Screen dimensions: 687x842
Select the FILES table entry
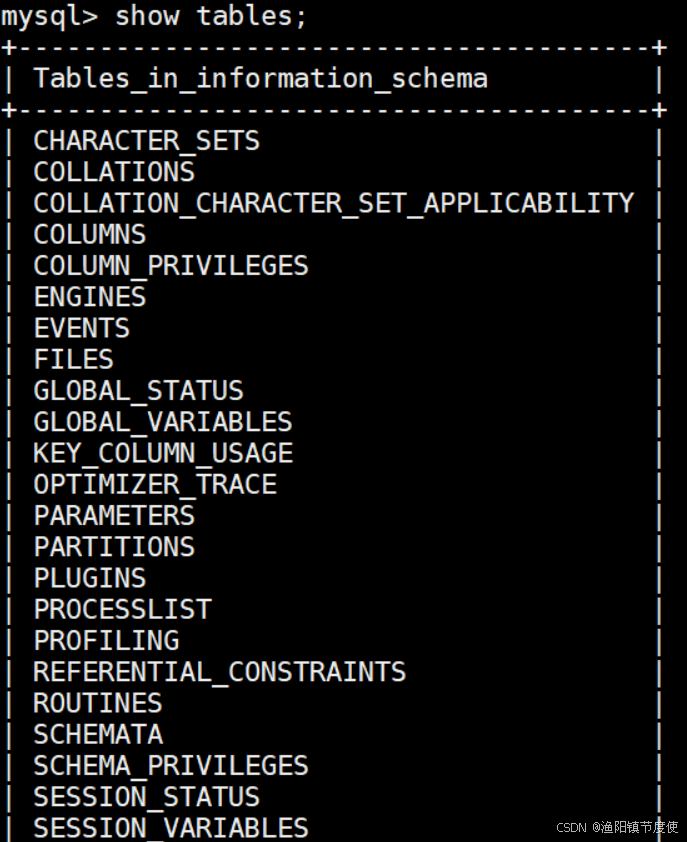pos(74,359)
